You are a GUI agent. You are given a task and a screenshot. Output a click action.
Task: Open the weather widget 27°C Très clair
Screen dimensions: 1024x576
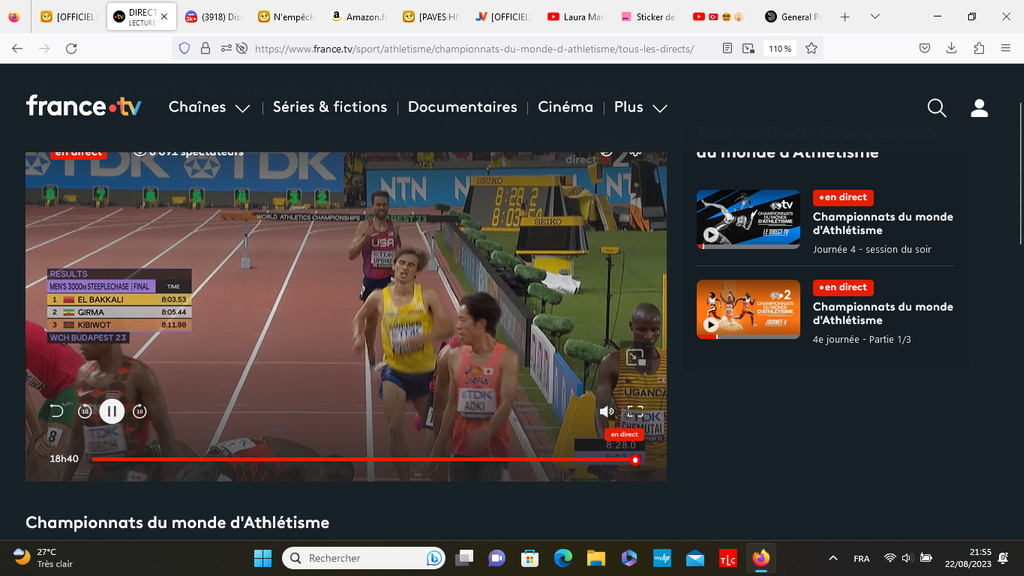44,558
